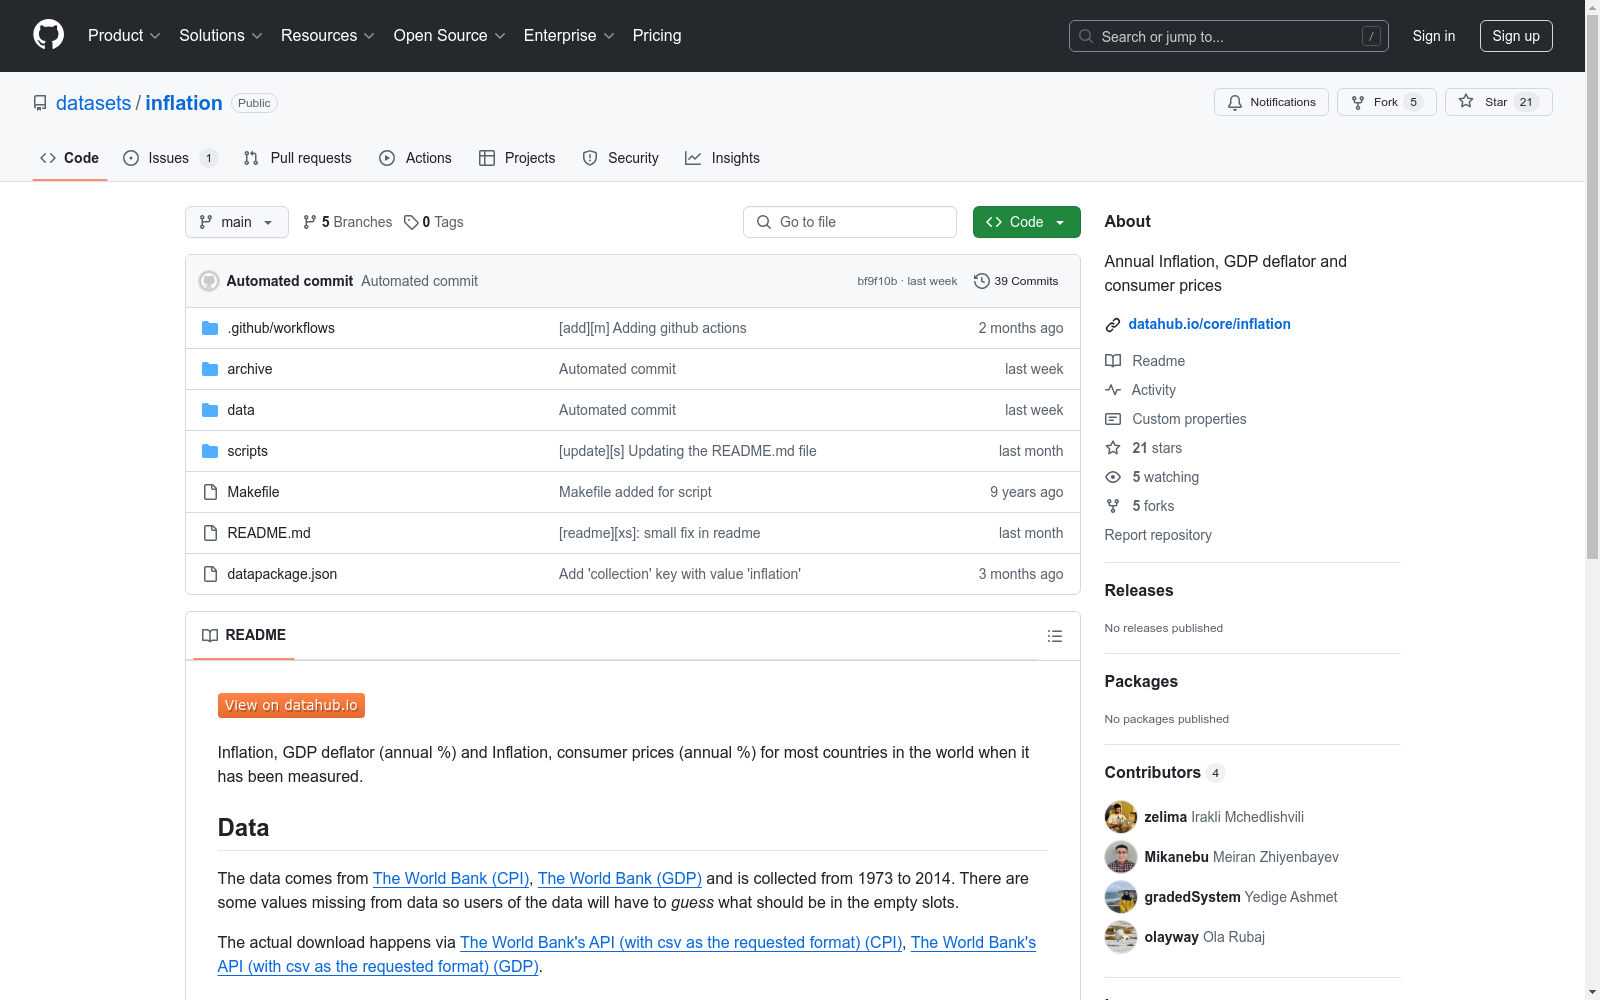Fork the inflation repository
The height and width of the screenshot is (1000, 1600).
[1386, 102]
